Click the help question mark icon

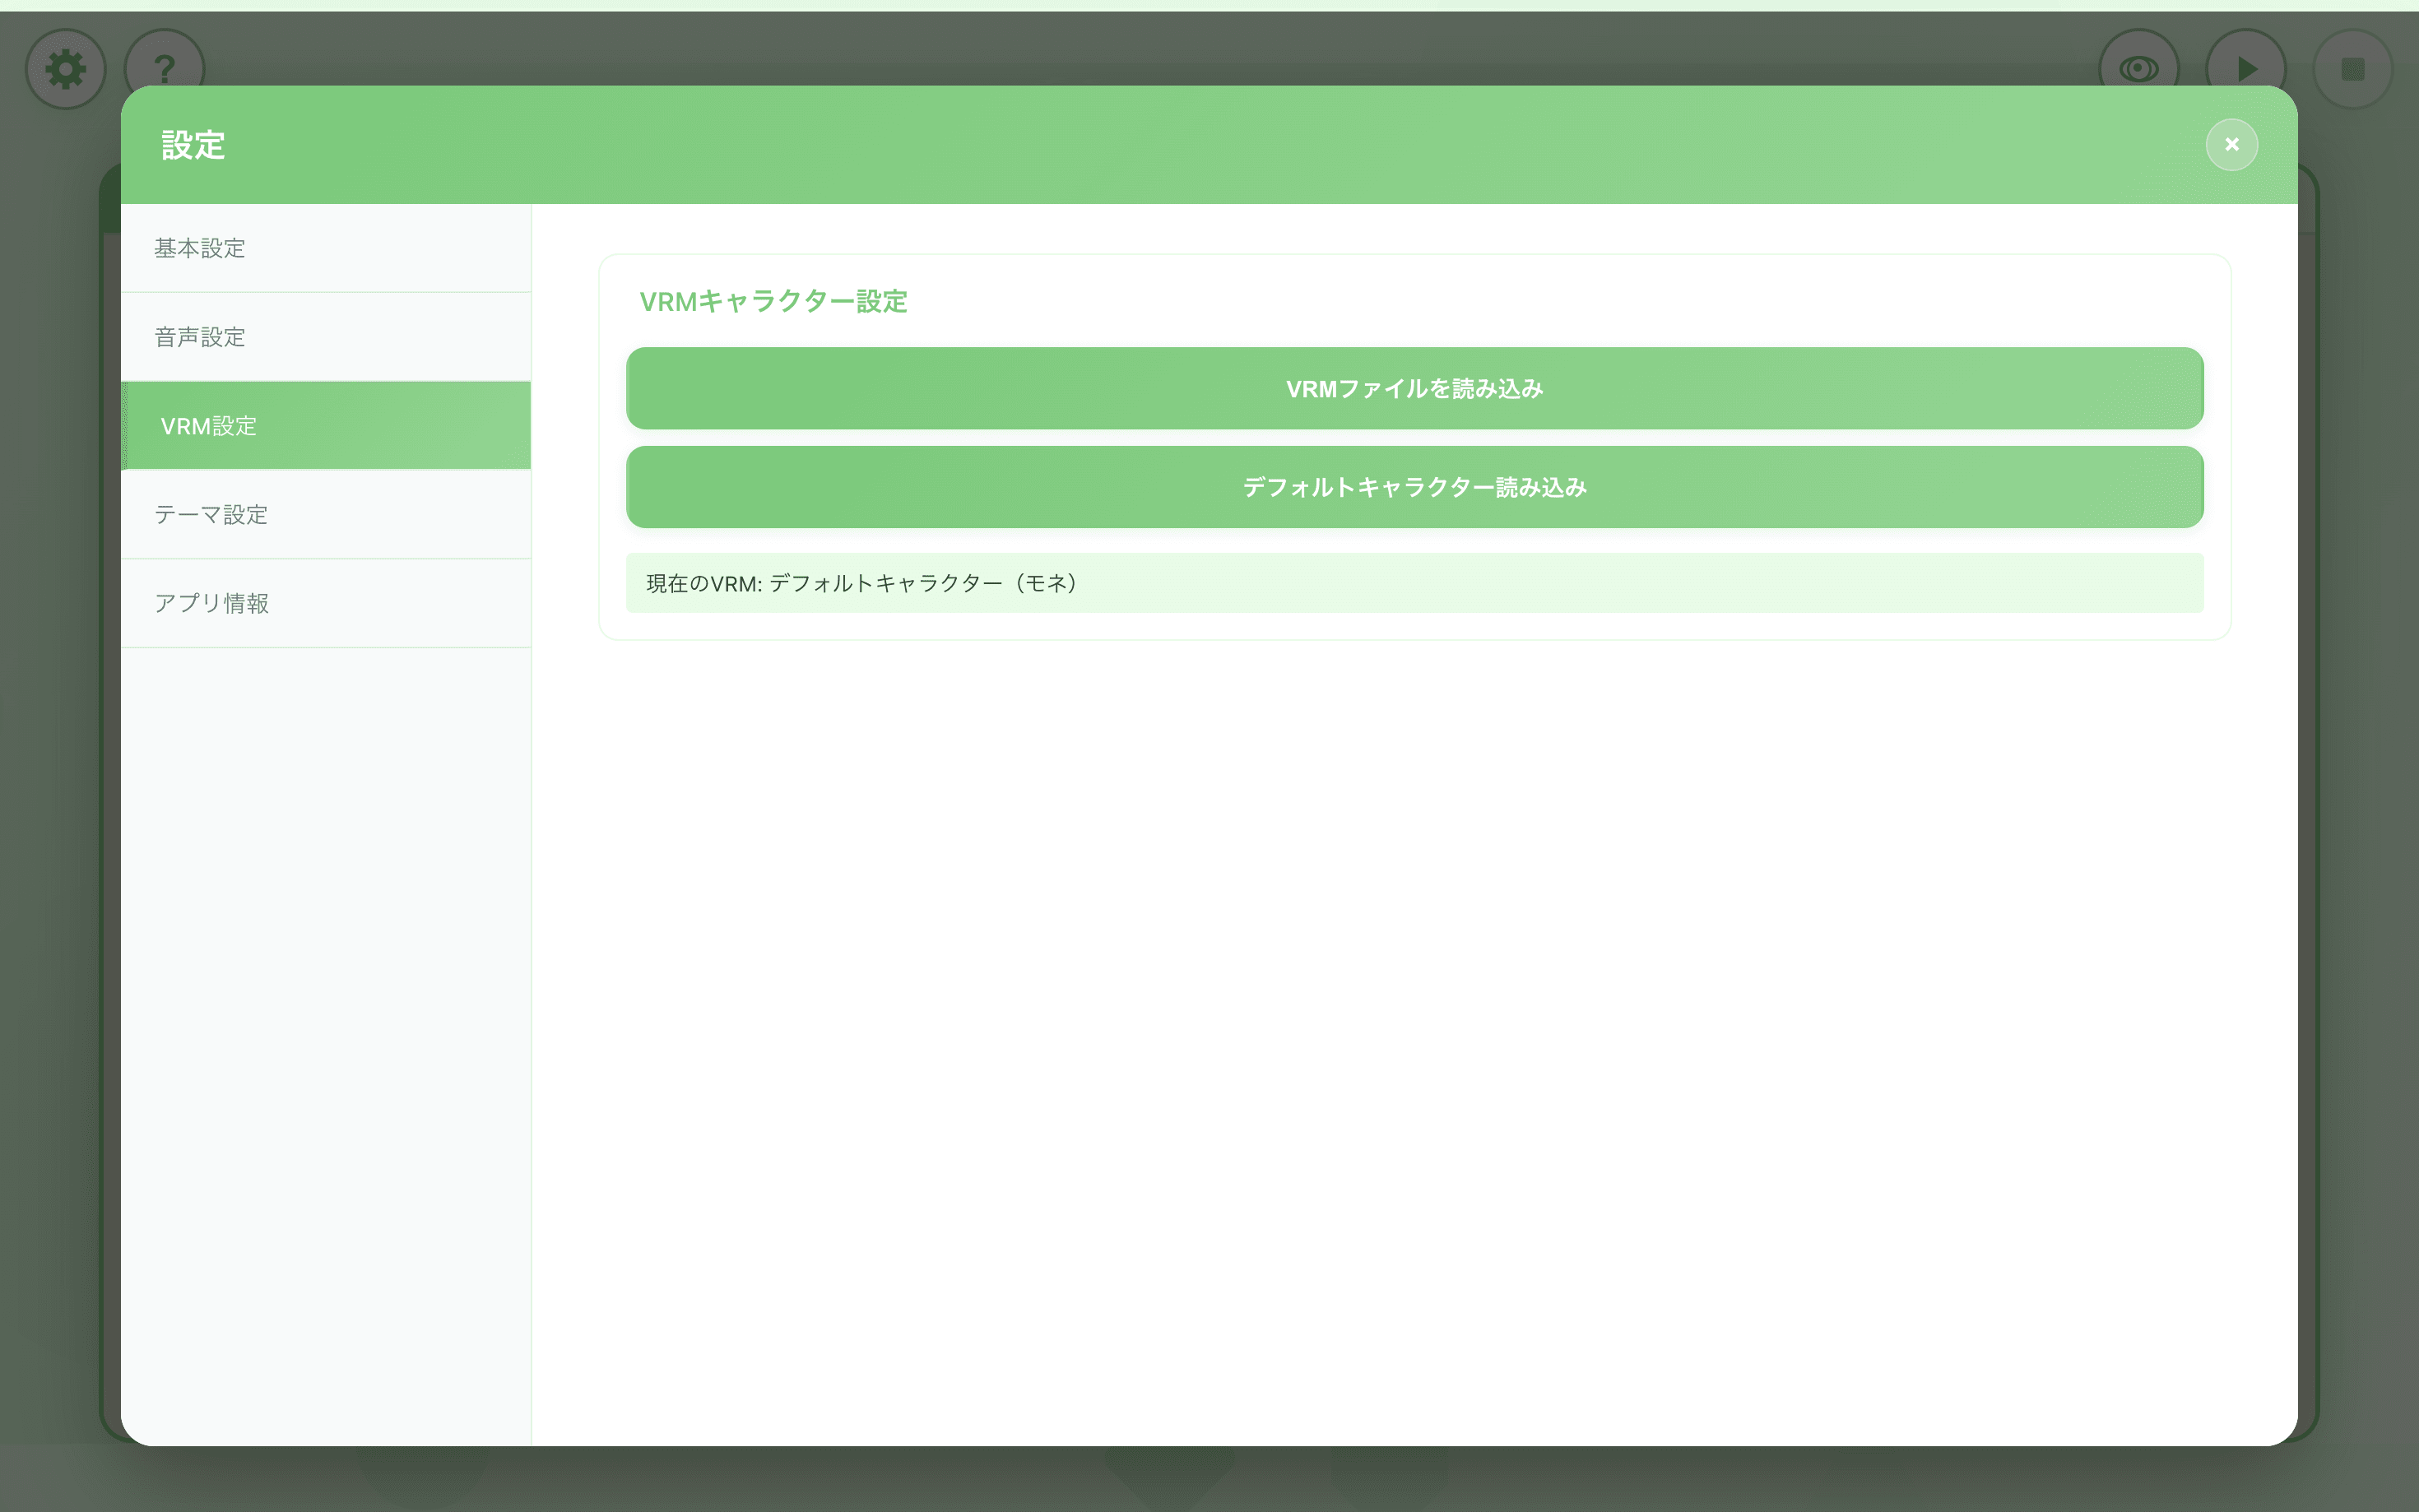(164, 68)
